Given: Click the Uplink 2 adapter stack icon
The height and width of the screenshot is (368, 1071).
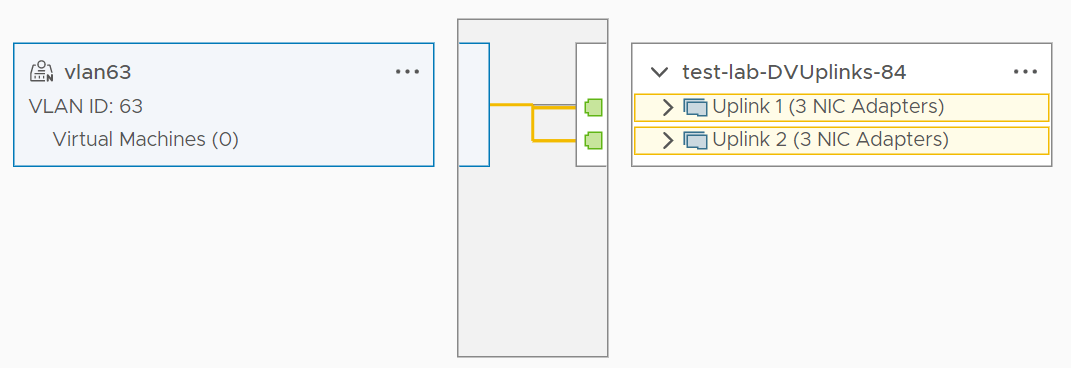Looking at the screenshot, I should pyautogui.click(x=695, y=141).
